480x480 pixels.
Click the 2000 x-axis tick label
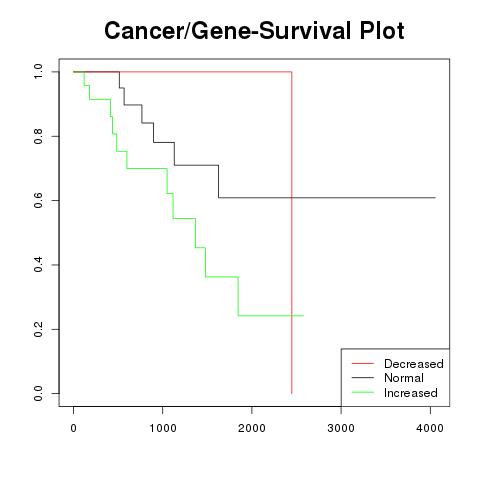(x=252, y=428)
